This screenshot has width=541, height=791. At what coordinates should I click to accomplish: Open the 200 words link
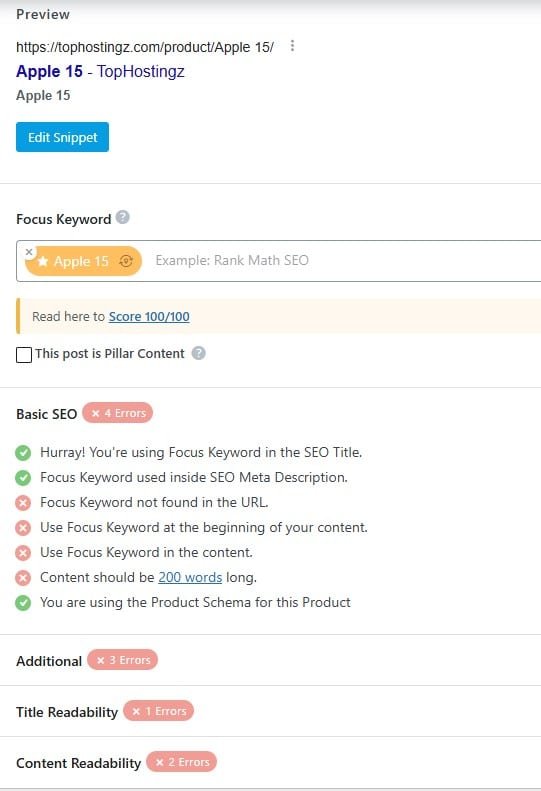(190, 577)
